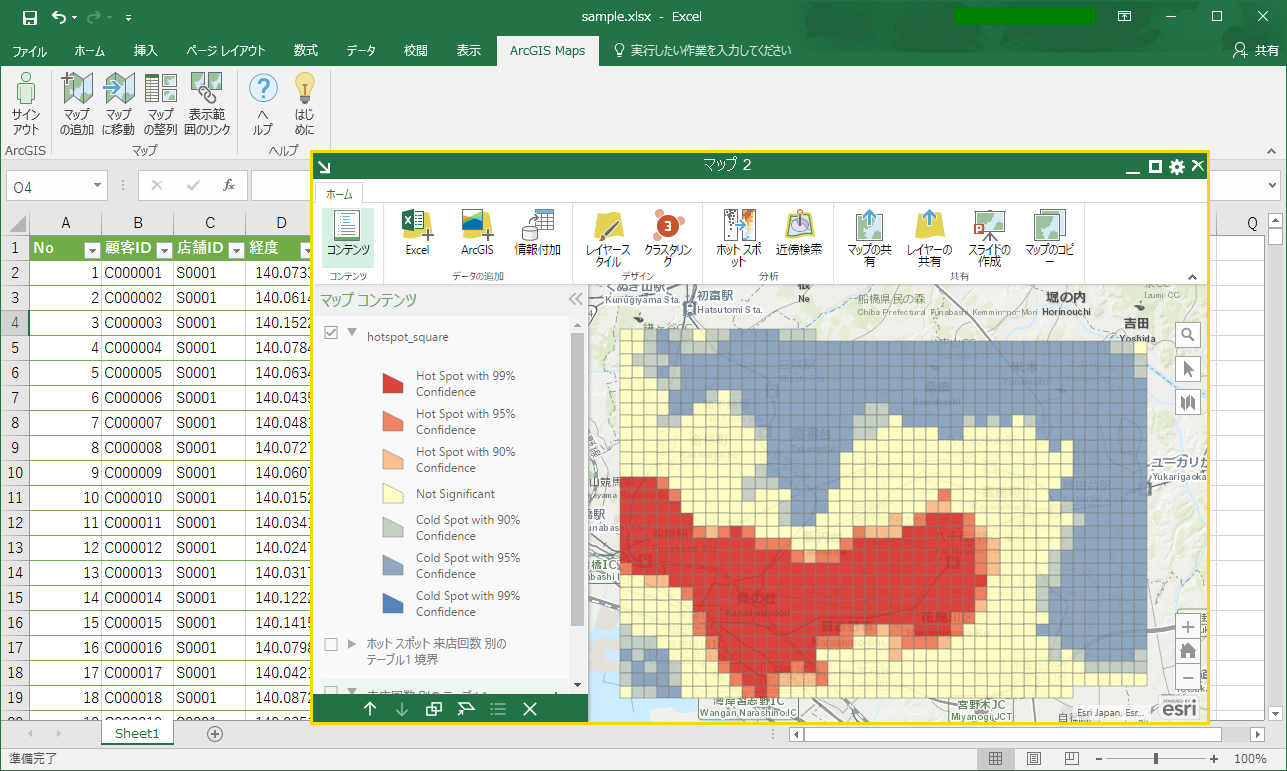1287x771 pixels.
Task: Click the undock arrow on map title bar
Action: 324,167
